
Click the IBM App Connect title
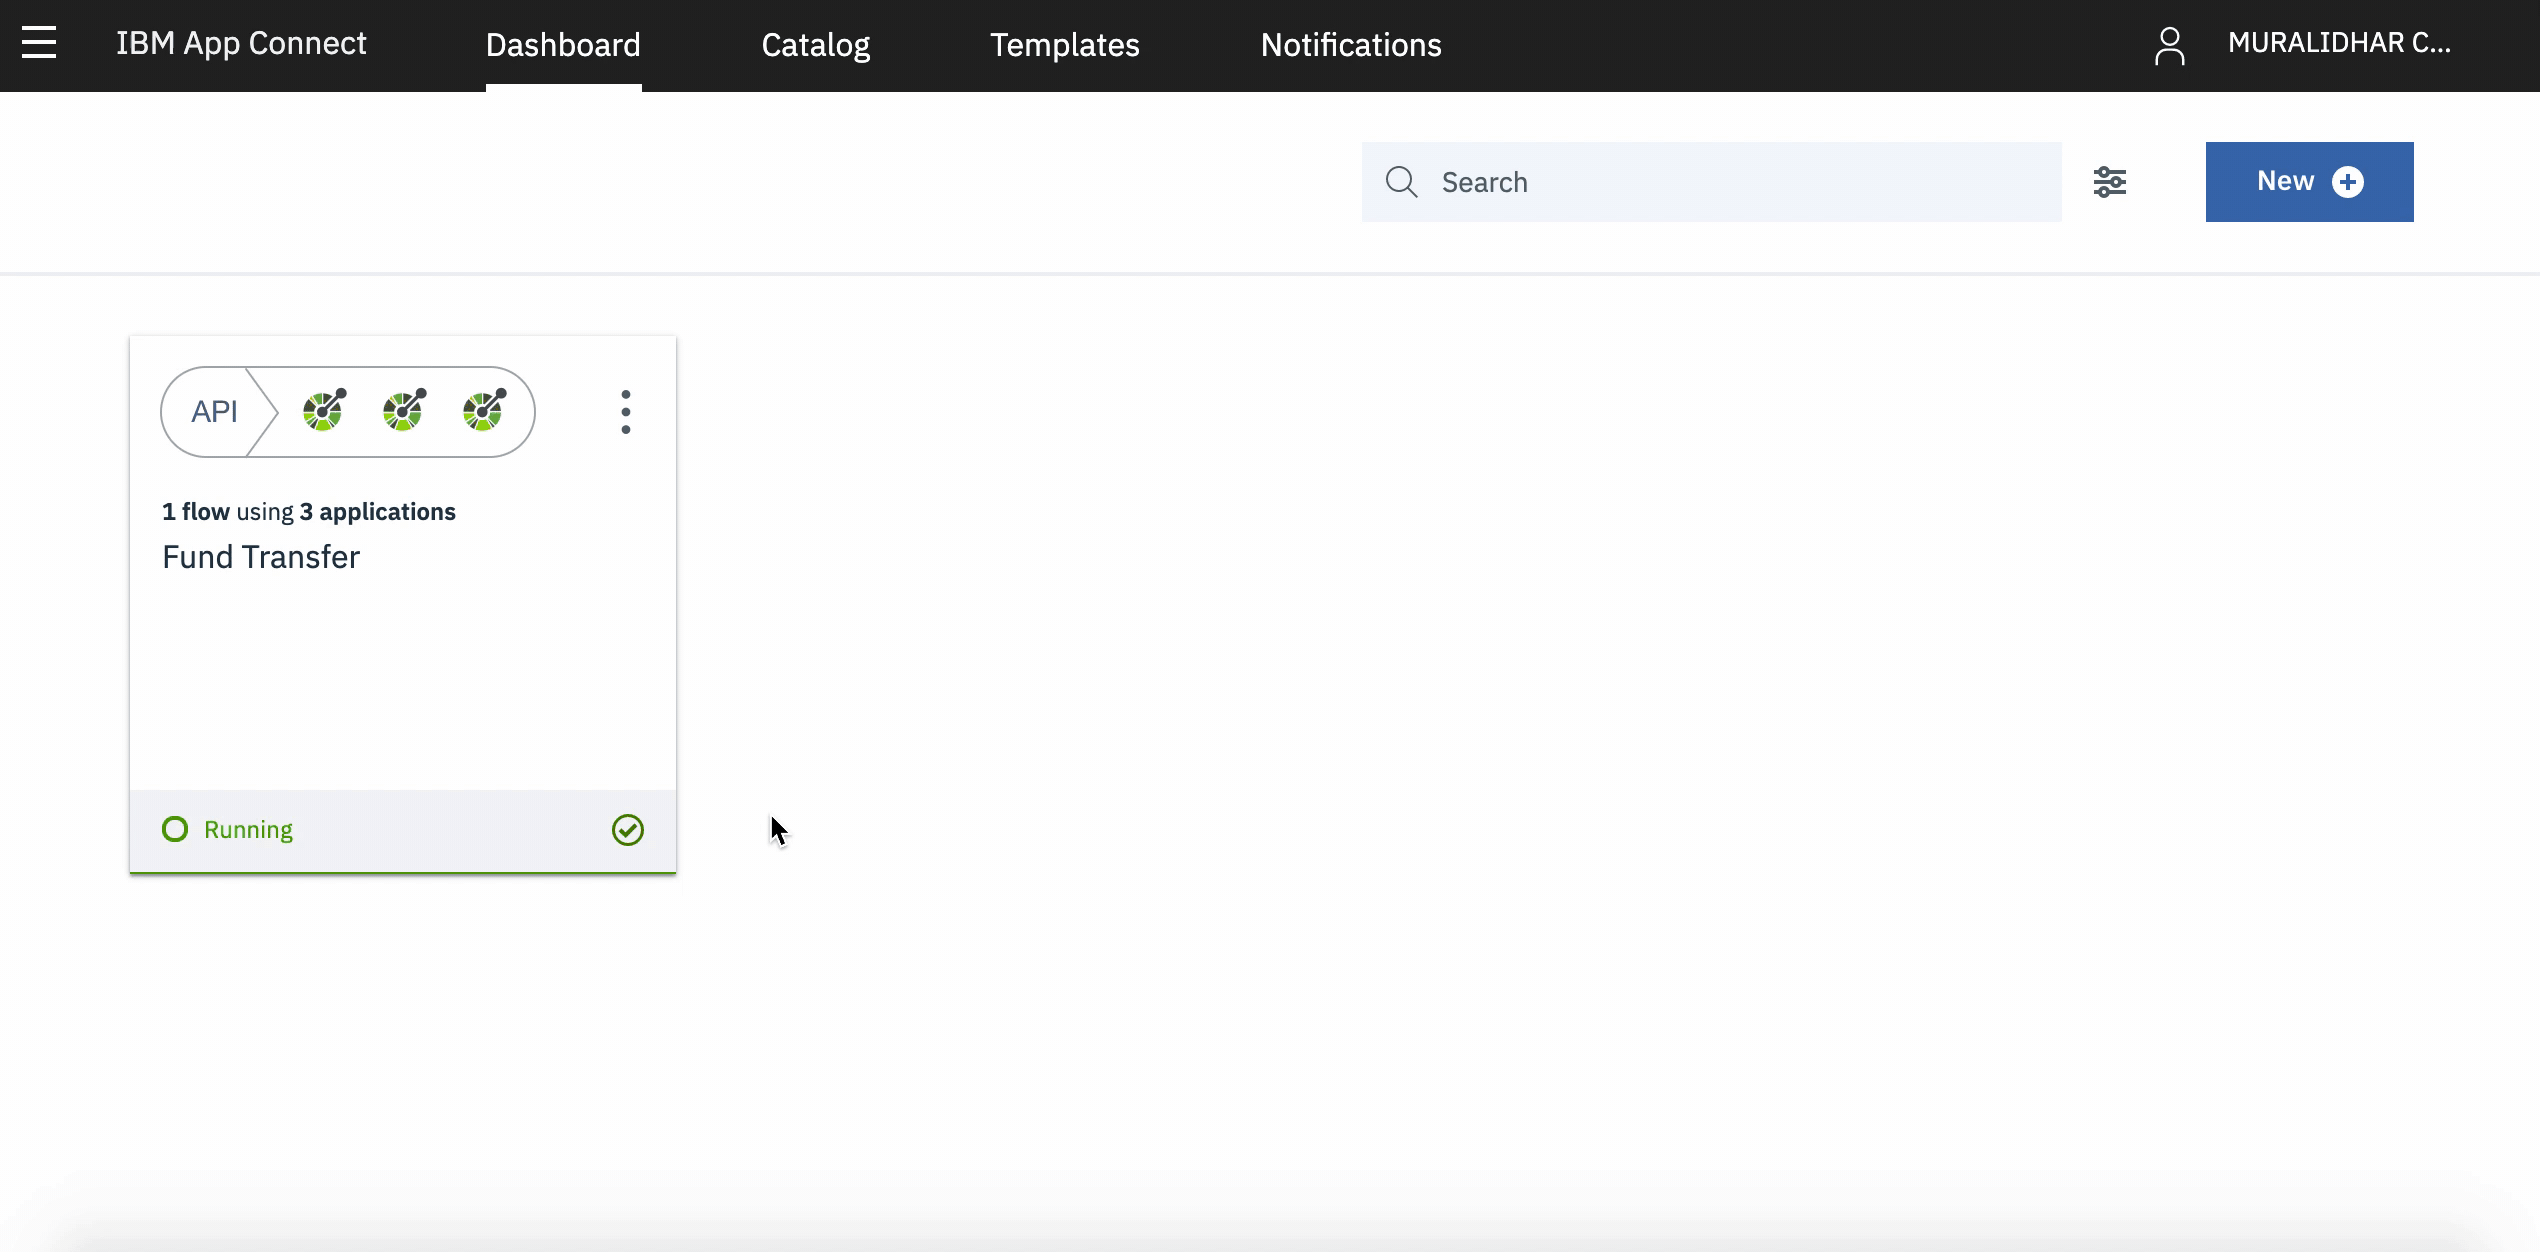click(241, 43)
